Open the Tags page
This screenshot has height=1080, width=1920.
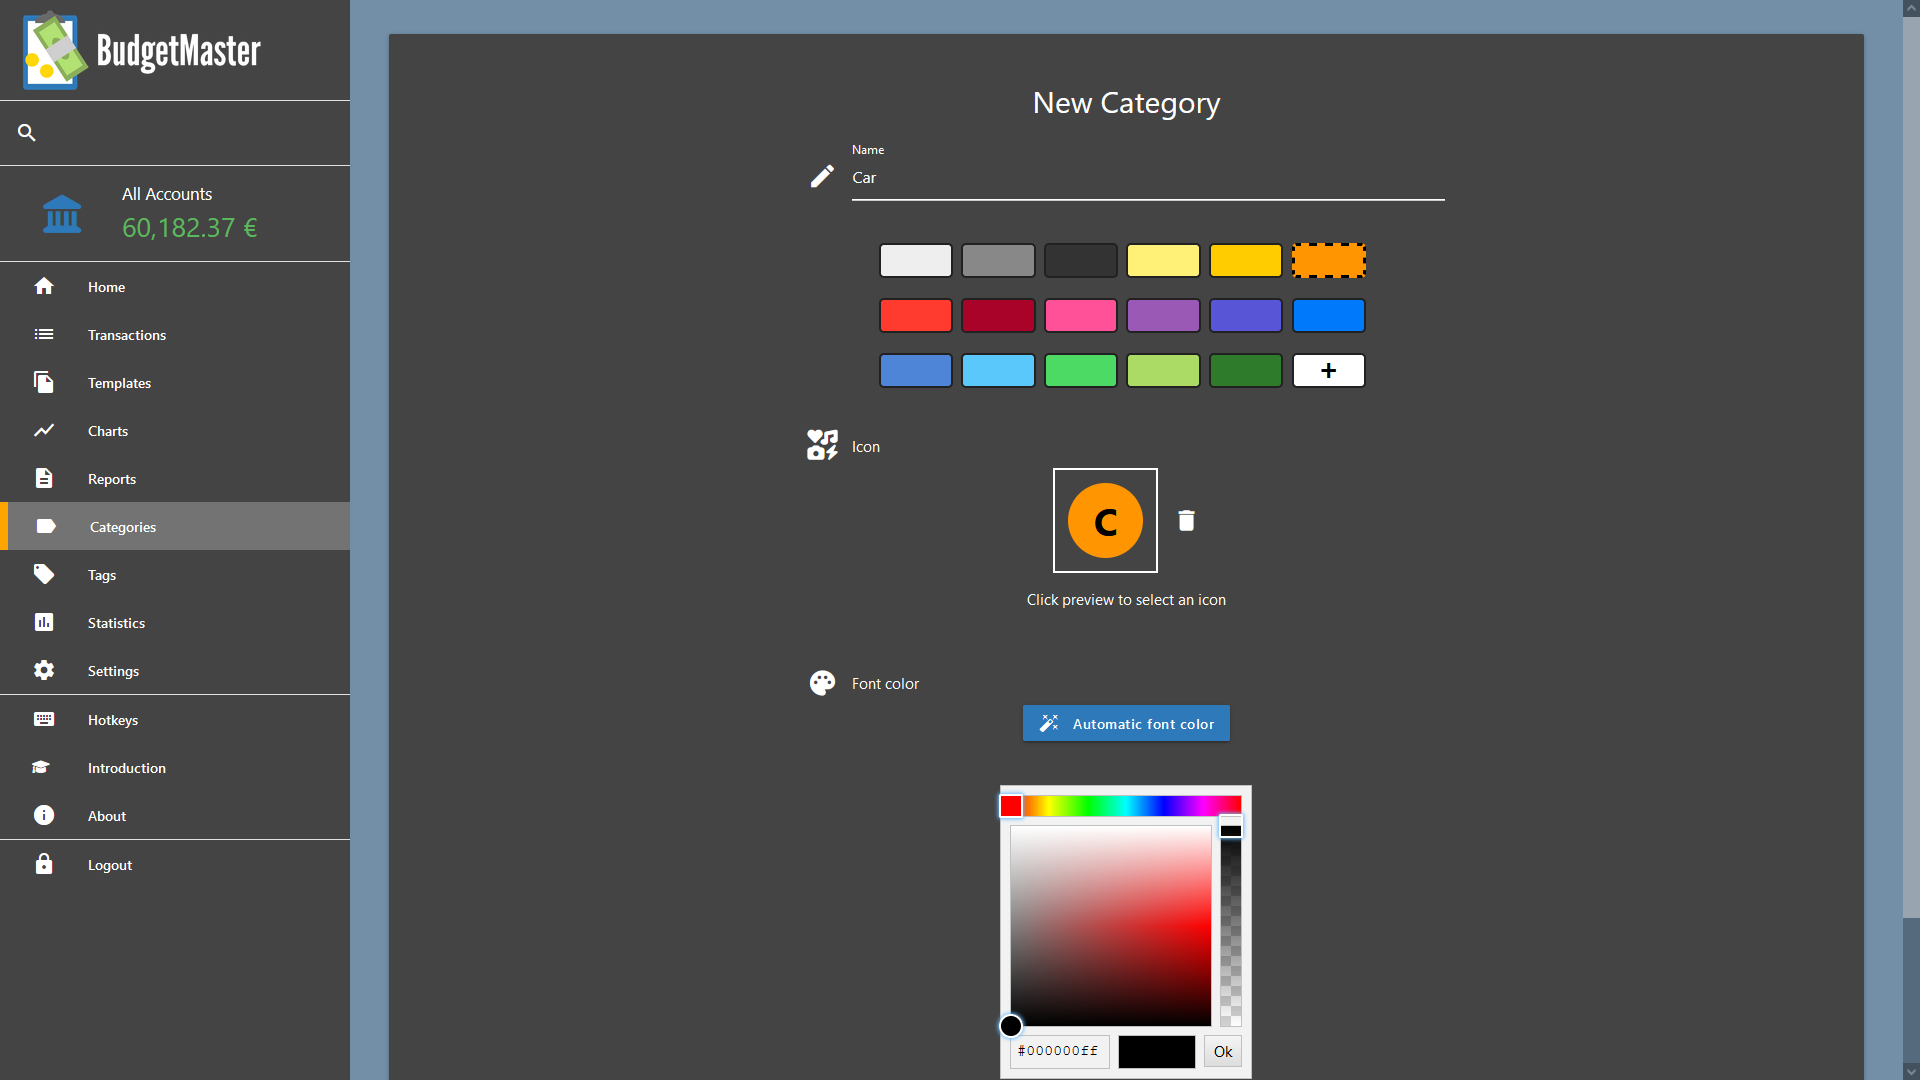pyautogui.click(x=175, y=575)
